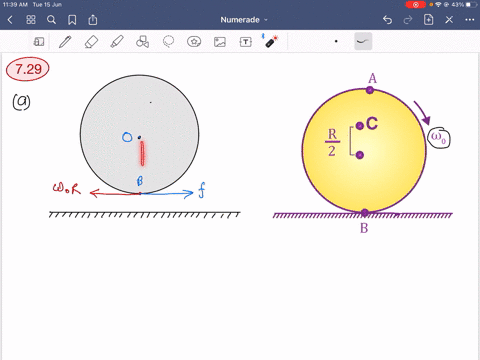Screen dimensions: 480x360
Task: Open search with the magnifier icon
Action: tap(51, 20)
